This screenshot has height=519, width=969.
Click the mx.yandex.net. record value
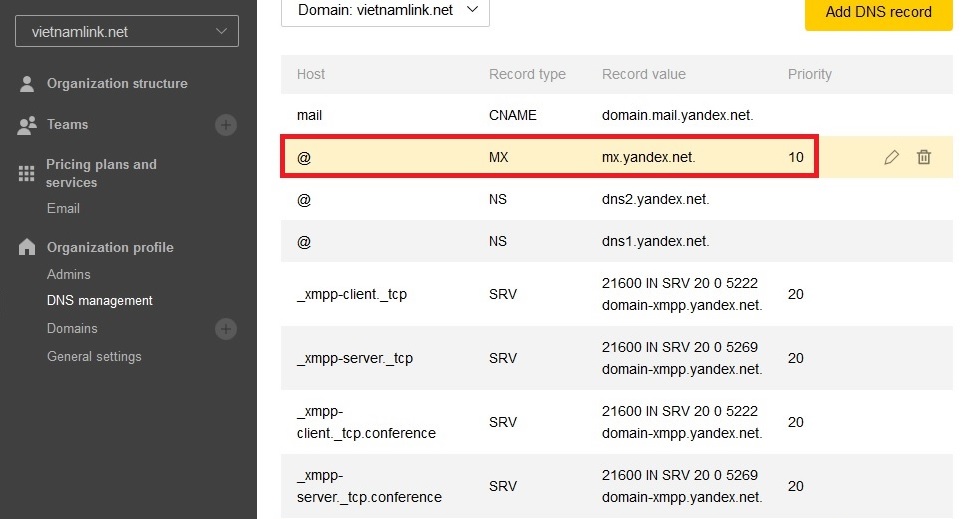(x=648, y=157)
